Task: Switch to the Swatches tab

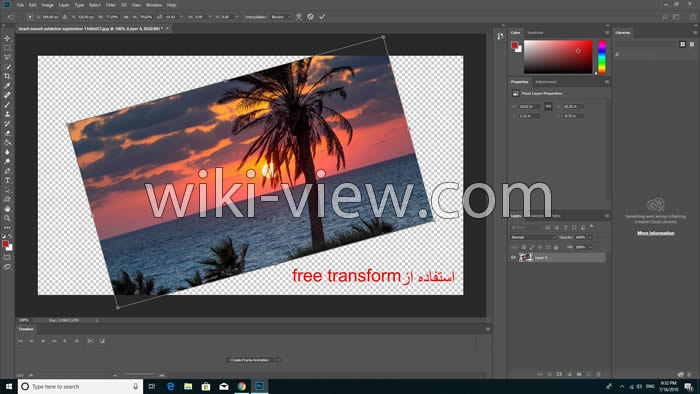Action: pos(535,33)
